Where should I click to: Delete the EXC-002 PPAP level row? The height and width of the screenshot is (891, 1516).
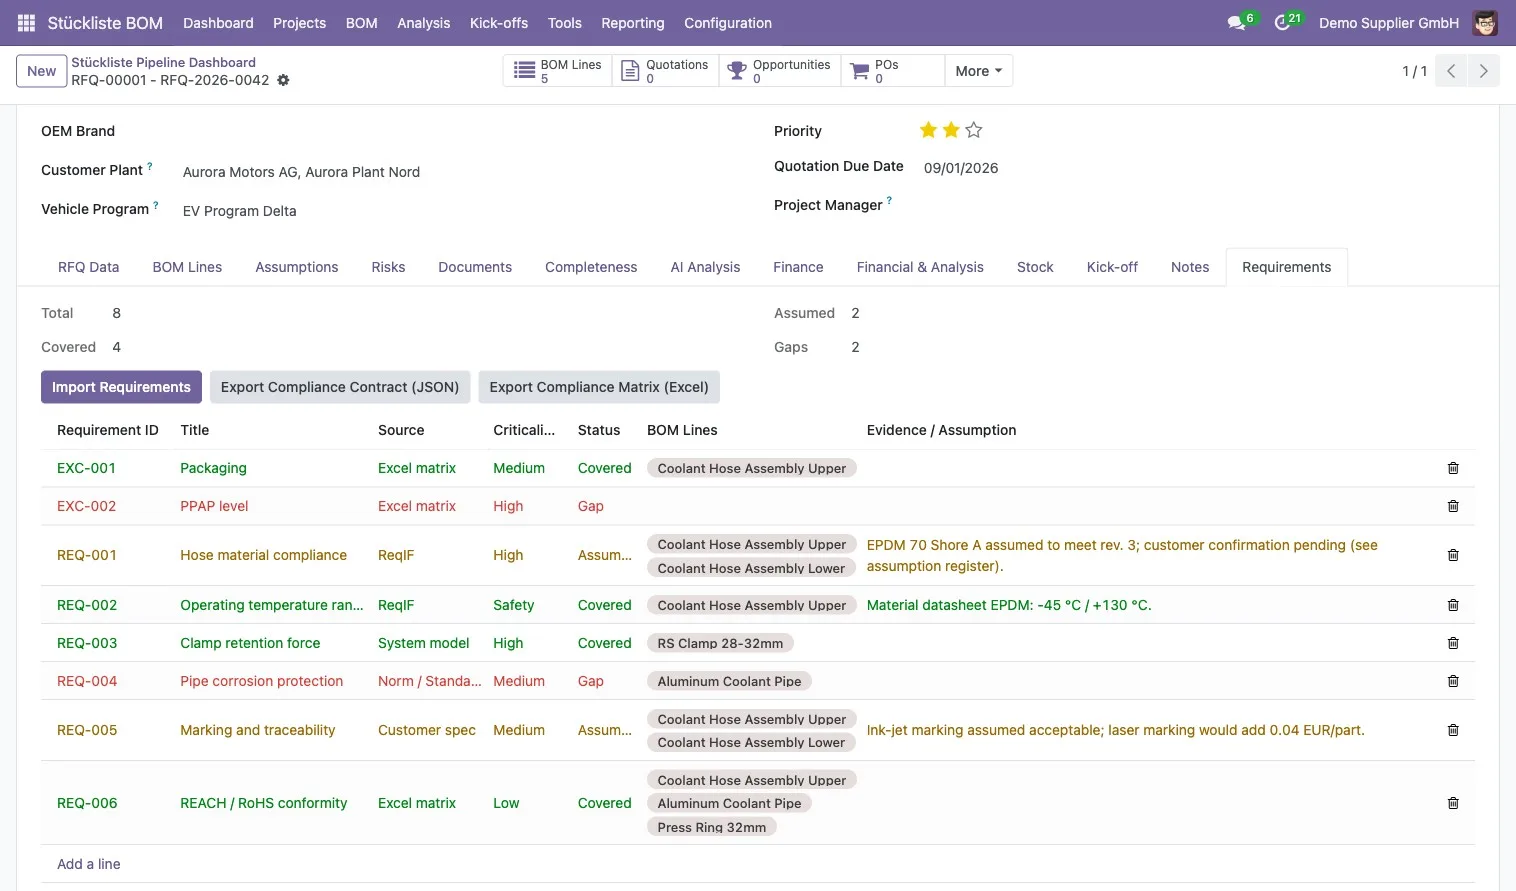coord(1453,506)
